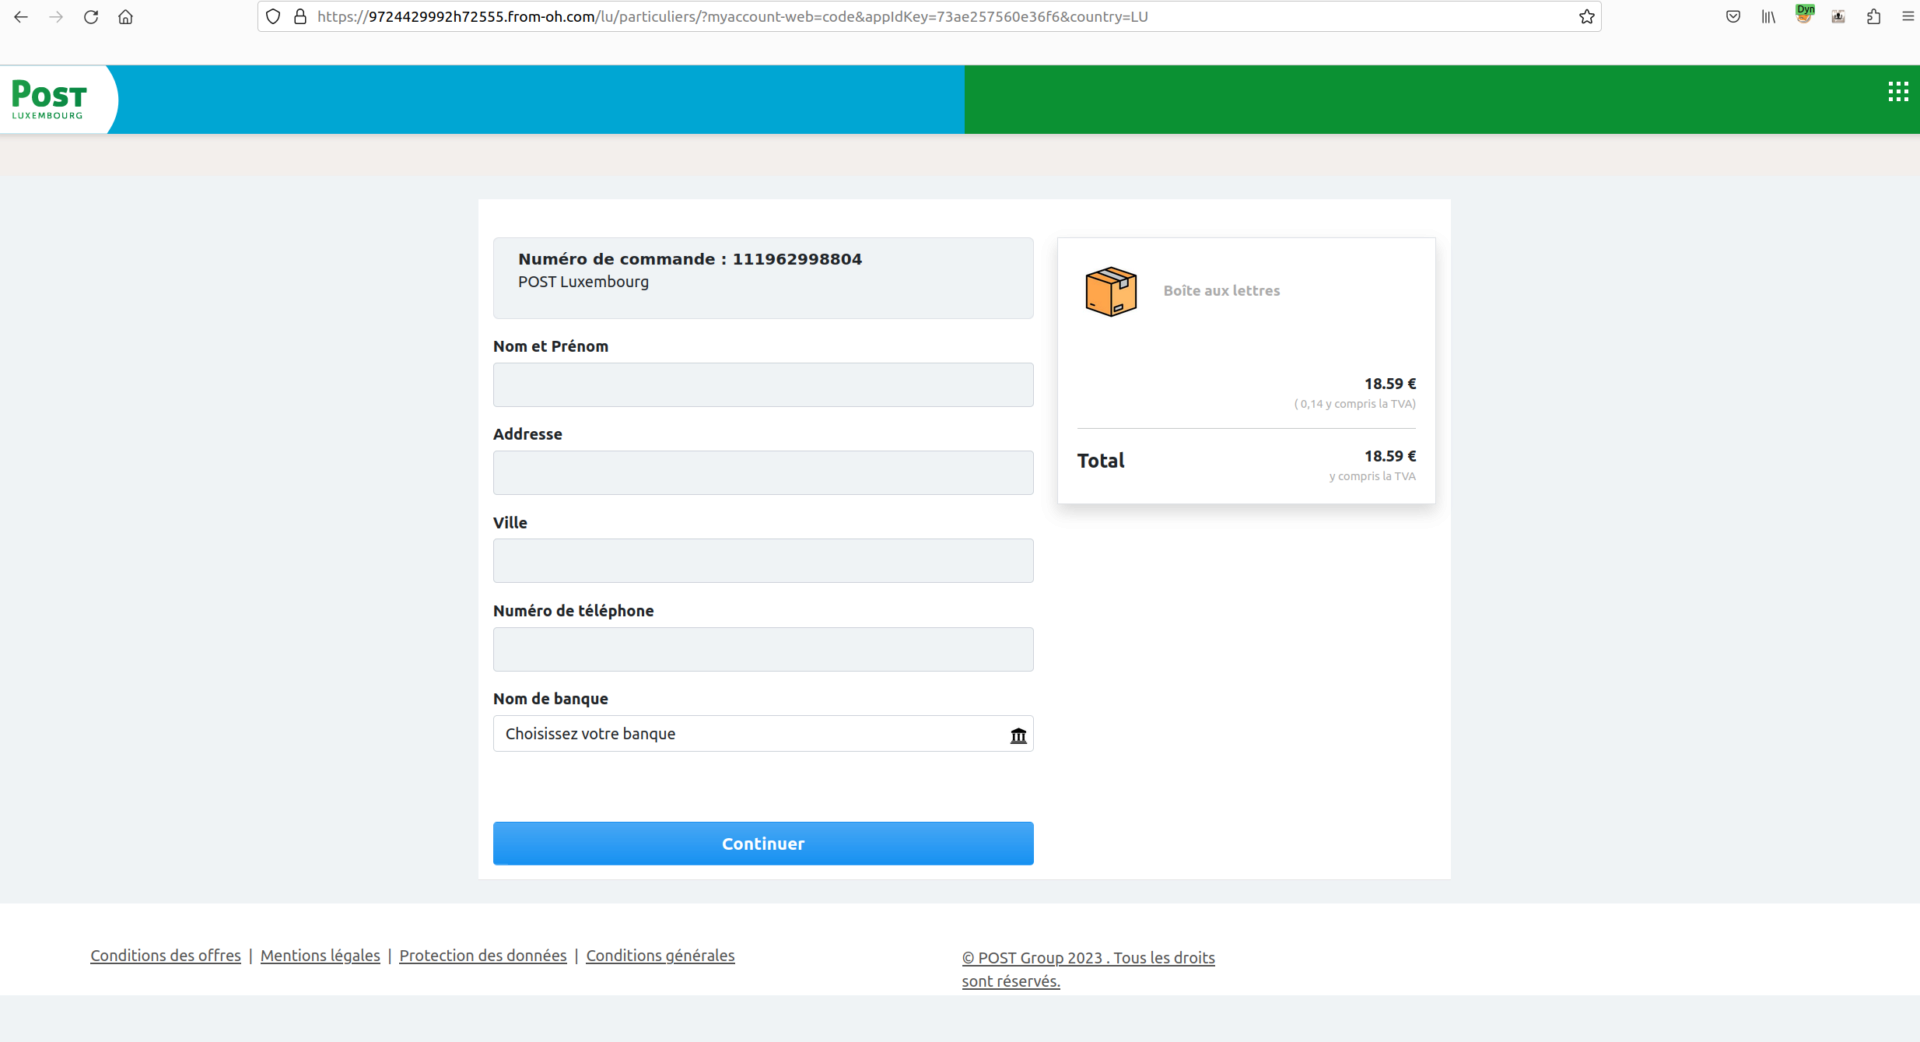This screenshot has width=1920, height=1042.
Task: Click the extension icon beside the puzzle piece
Action: point(1838,17)
